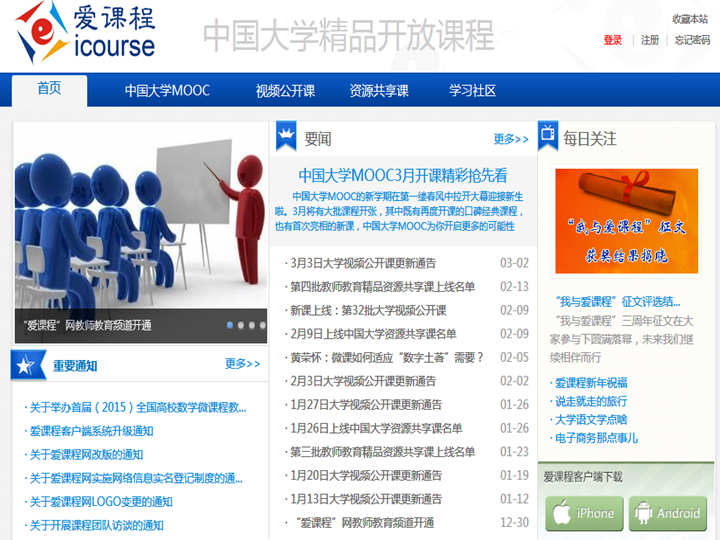Go to the 资源共享课 tab
The height and width of the screenshot is (540, 720).
pos(379,90)
